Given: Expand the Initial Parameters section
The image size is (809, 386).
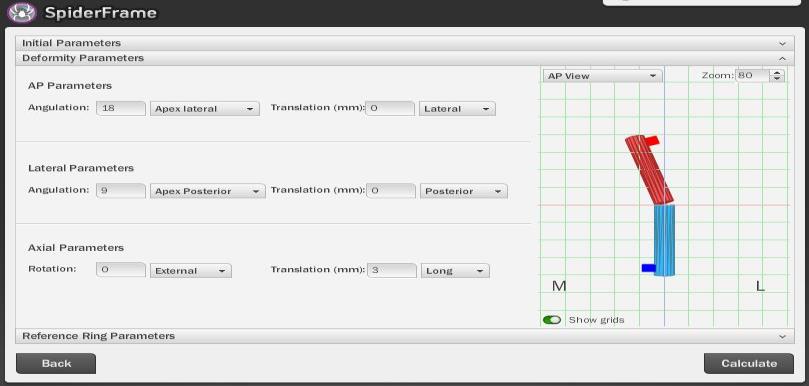Looking at the screenshot, I should point(404,43).
